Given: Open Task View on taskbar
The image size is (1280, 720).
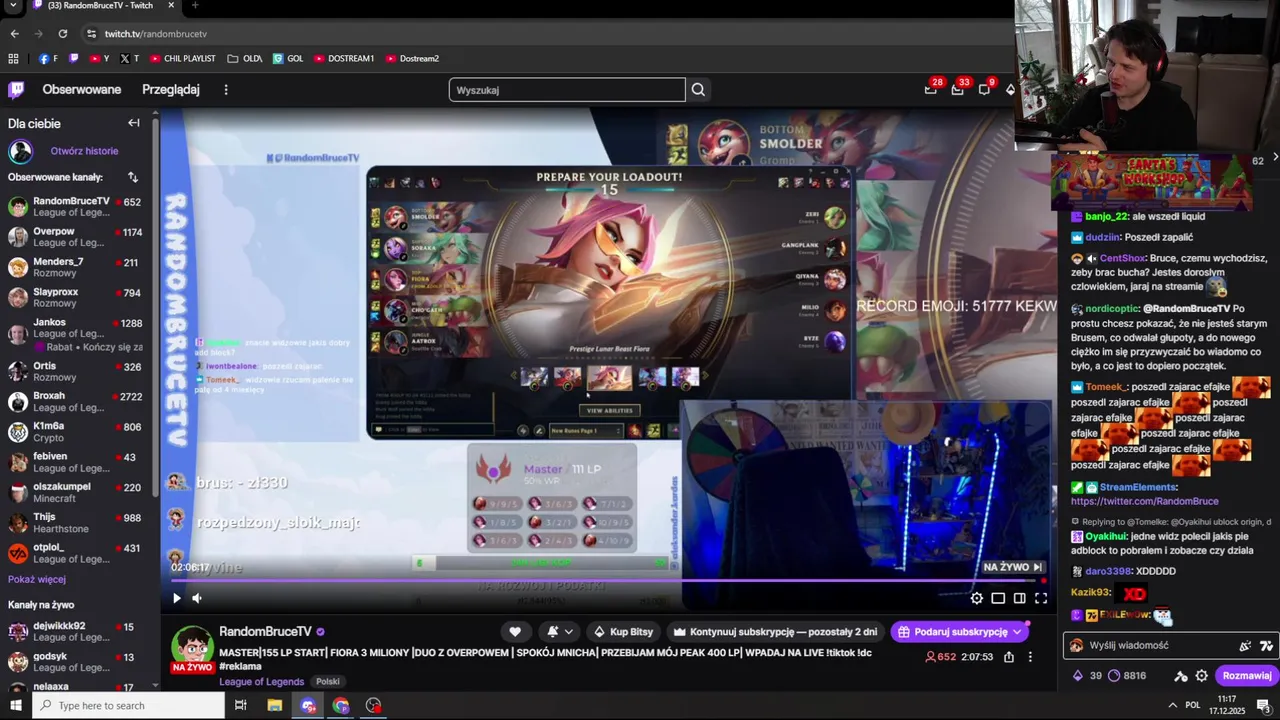Looking at the screenshot, I should pos(241,706).
